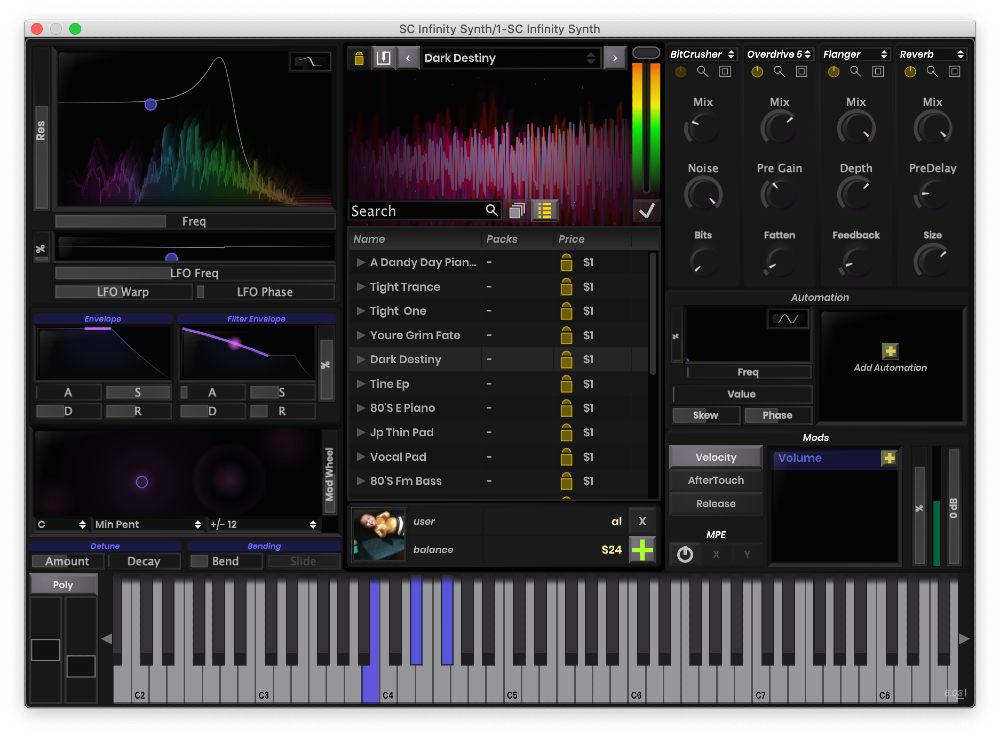Toggle the MPE power button
This screenshot has width=1000, height=737.
tap(685, 554)
